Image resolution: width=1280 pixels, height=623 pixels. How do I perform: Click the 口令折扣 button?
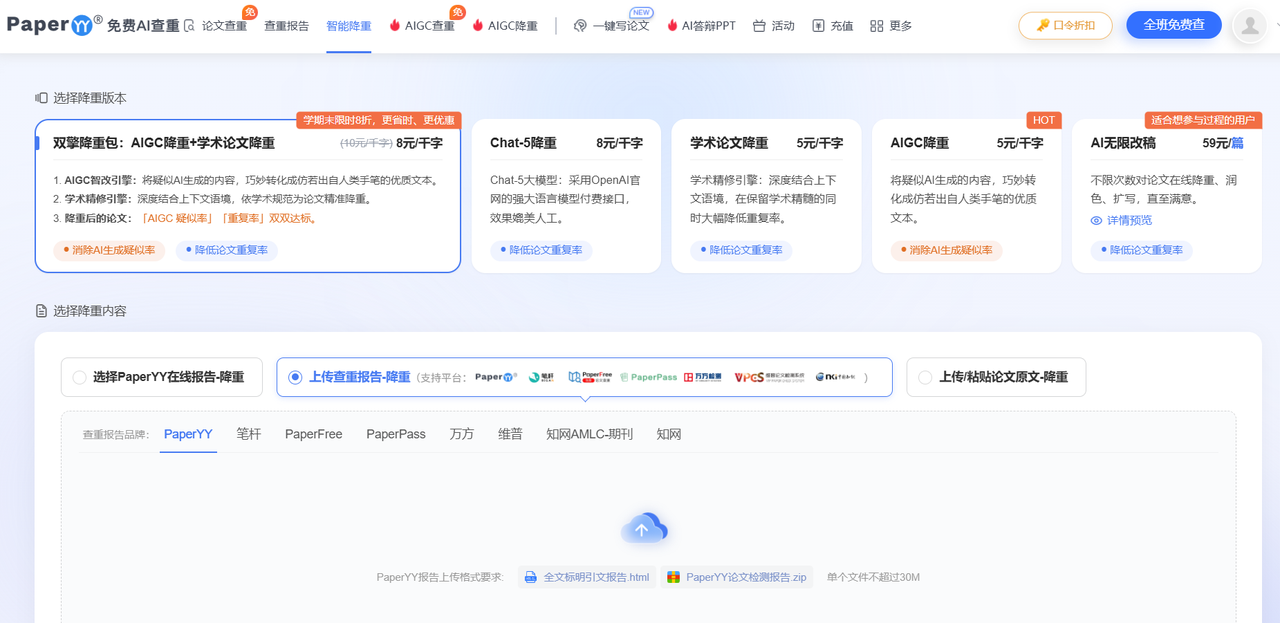1065,25
